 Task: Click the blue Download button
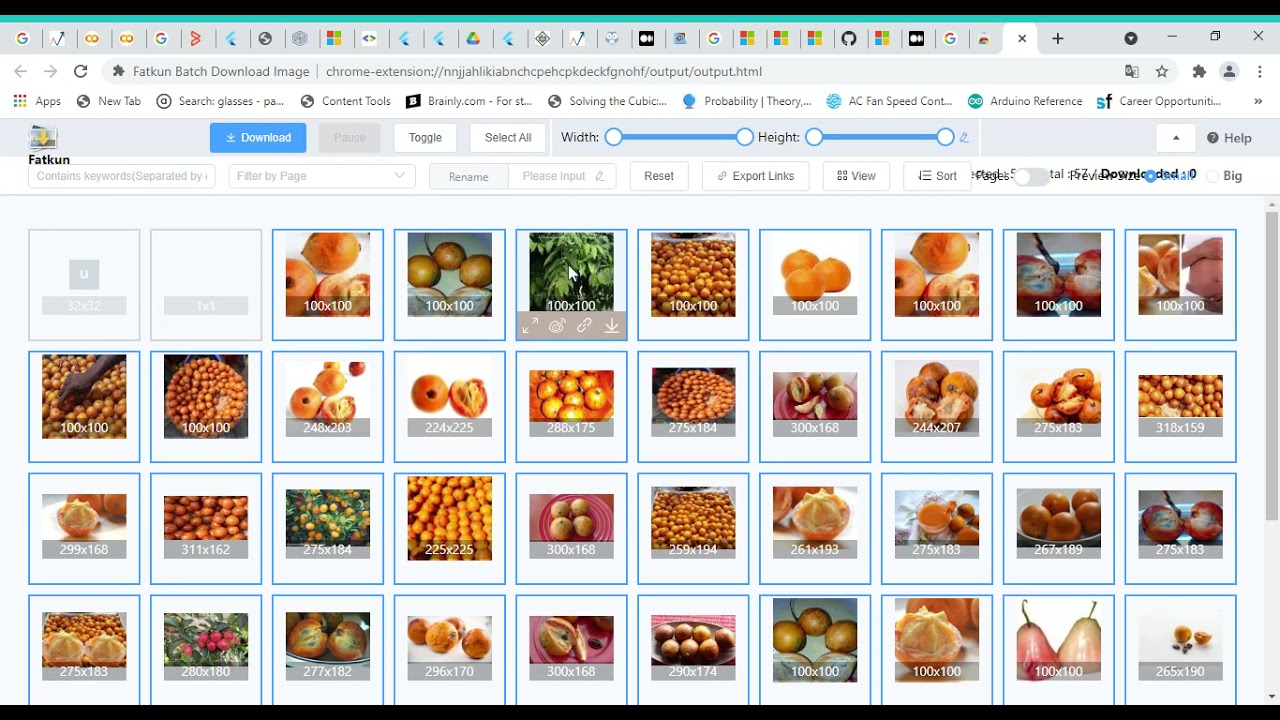(x=258, y=138)
